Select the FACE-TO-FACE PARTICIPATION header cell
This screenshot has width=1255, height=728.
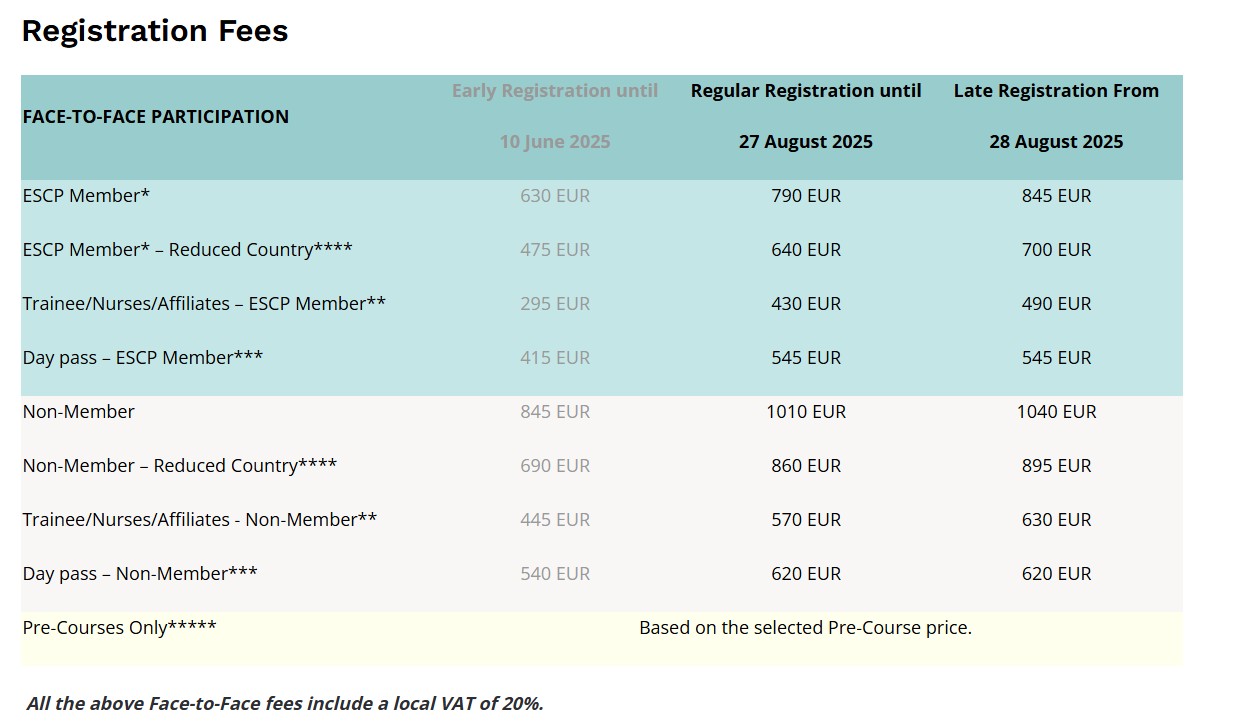point(156,117)
